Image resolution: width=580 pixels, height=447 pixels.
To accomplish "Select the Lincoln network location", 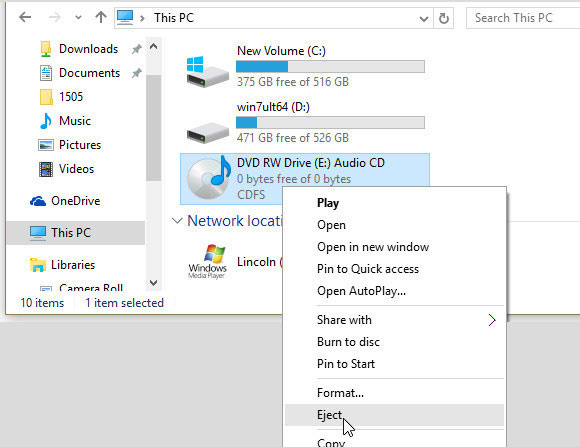I will [259, 262].
